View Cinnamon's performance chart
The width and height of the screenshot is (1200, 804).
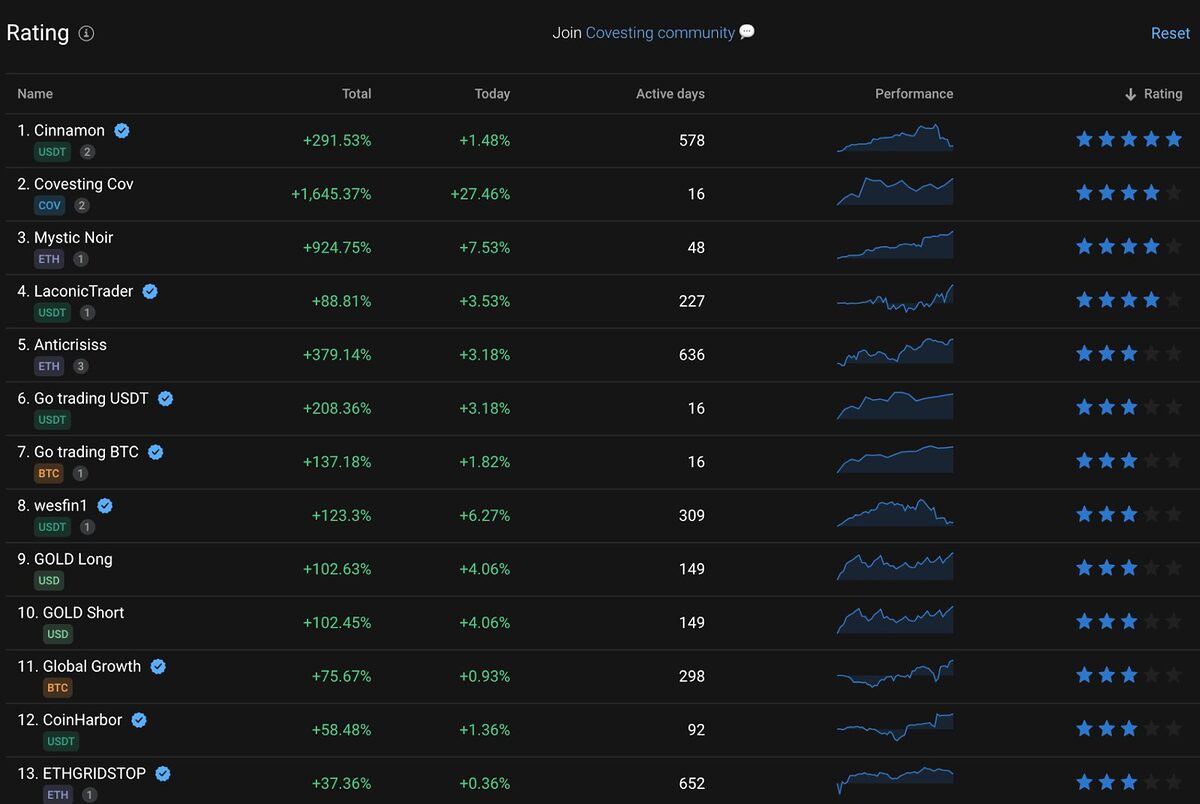895,137
